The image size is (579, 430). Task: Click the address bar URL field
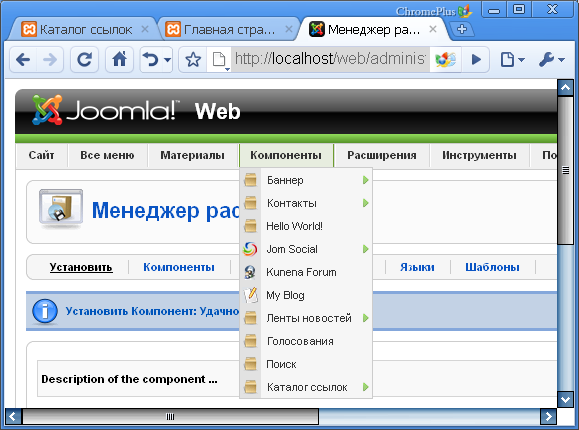click(x=330, y=59)
